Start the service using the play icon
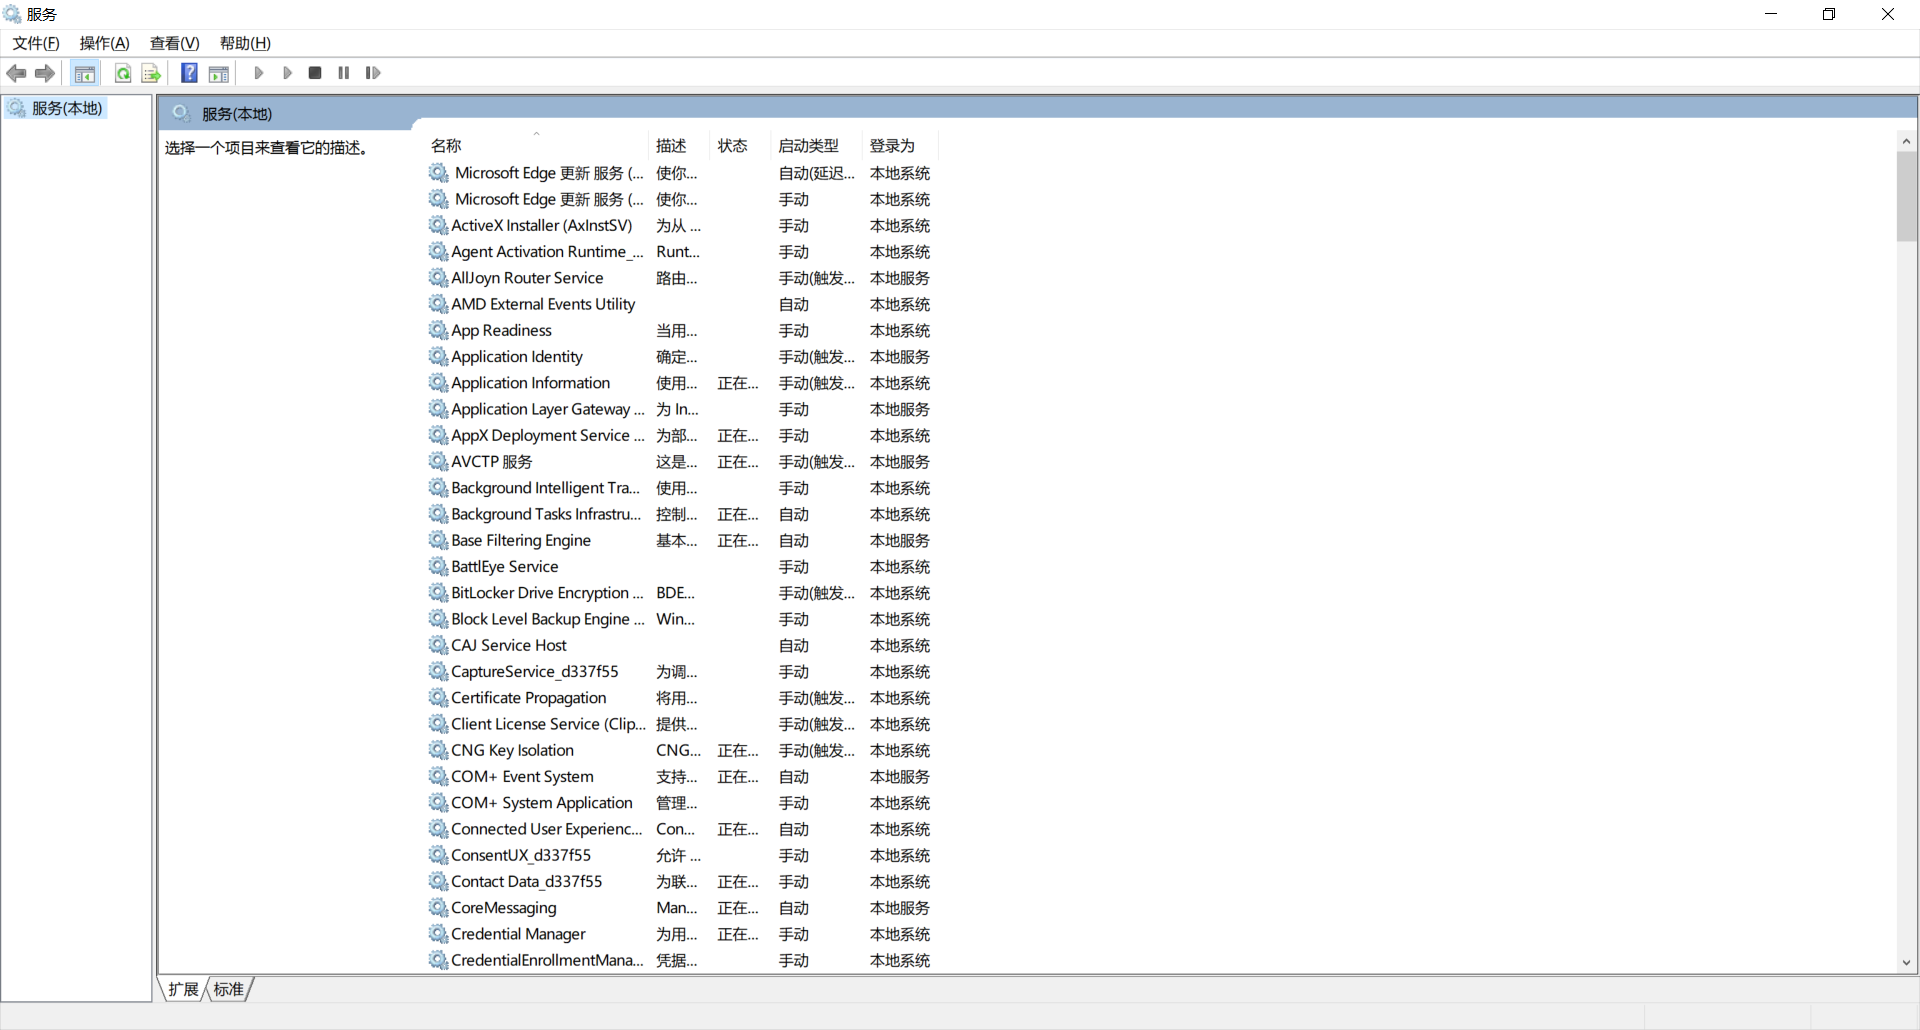Viewport: 1920px width, 1030px height. click(258, 72)
